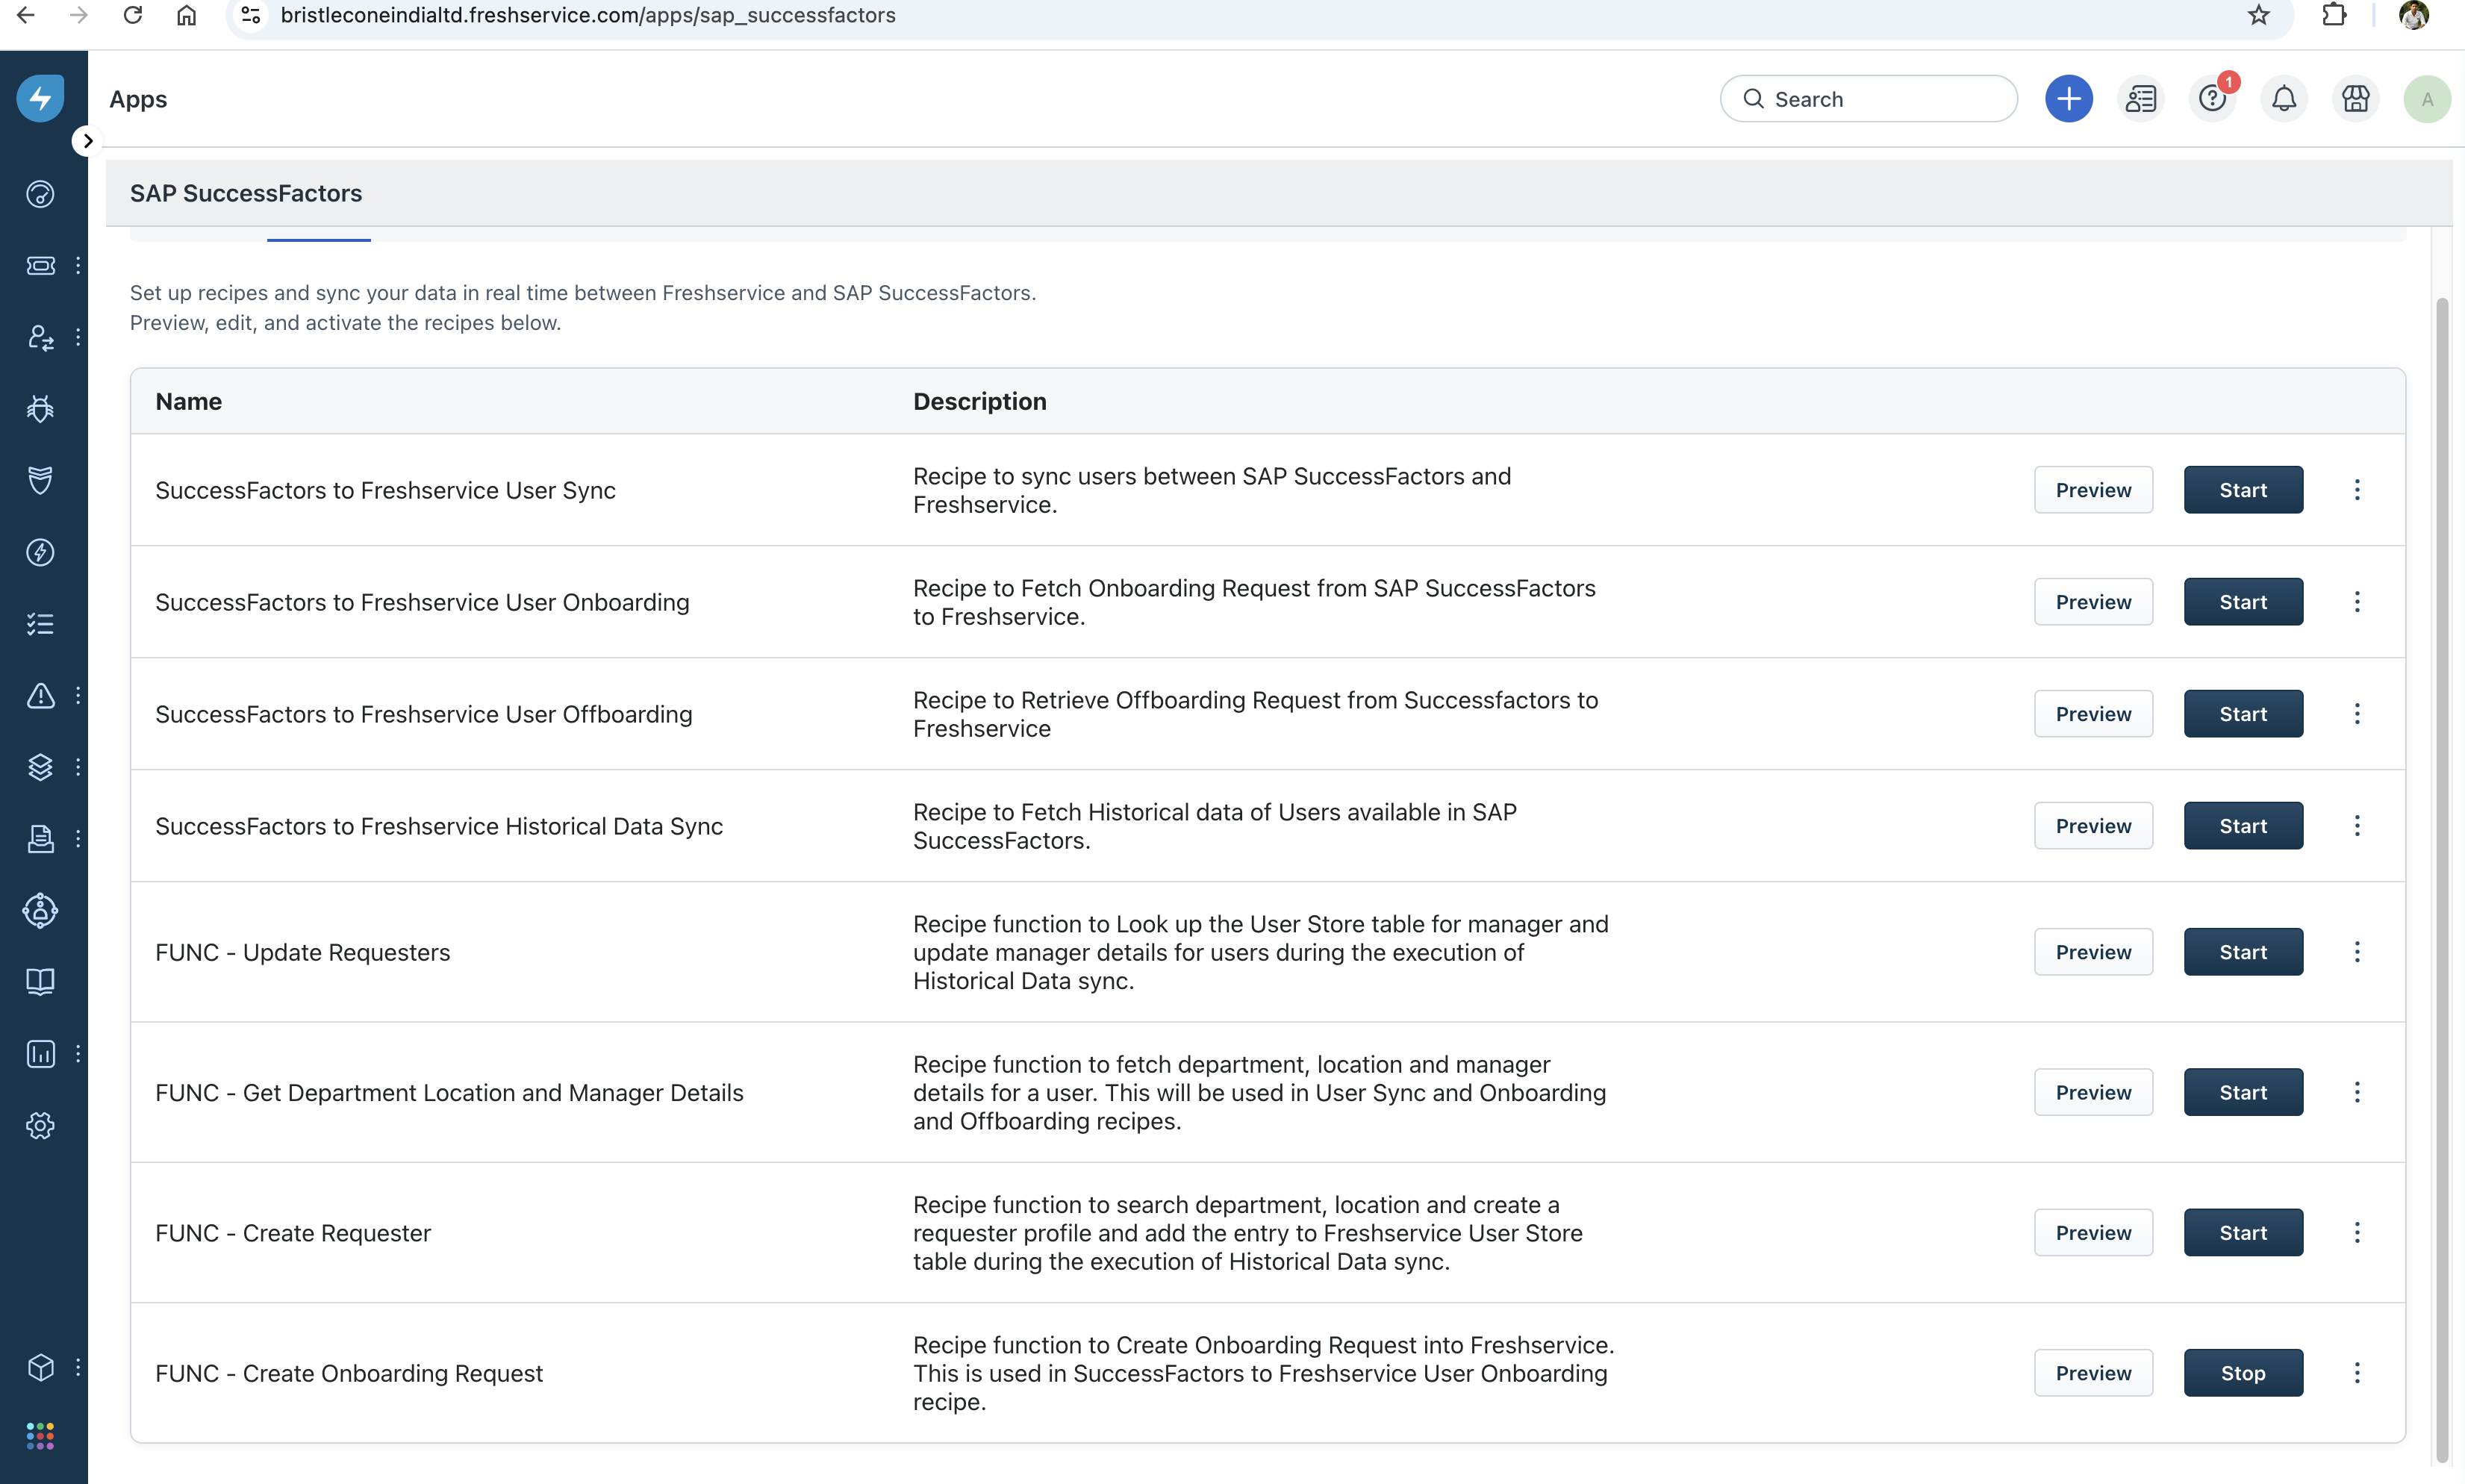Open the Tickets sidebar icon
This screenshot has height=1484, width=2465.
click(40, 265)
